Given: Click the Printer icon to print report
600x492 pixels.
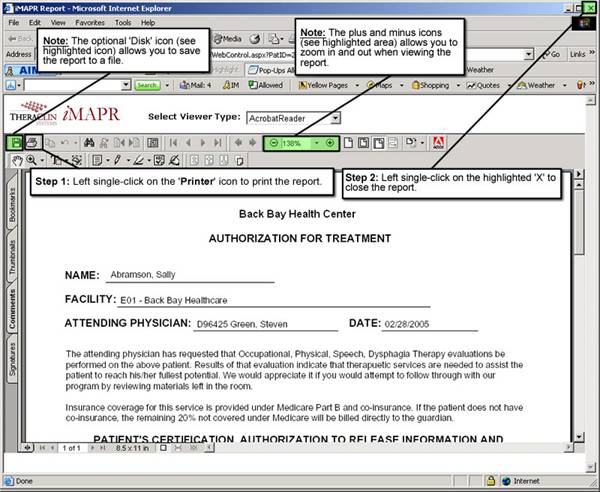Looking at the screenshot, I should (x=32, y=143).
